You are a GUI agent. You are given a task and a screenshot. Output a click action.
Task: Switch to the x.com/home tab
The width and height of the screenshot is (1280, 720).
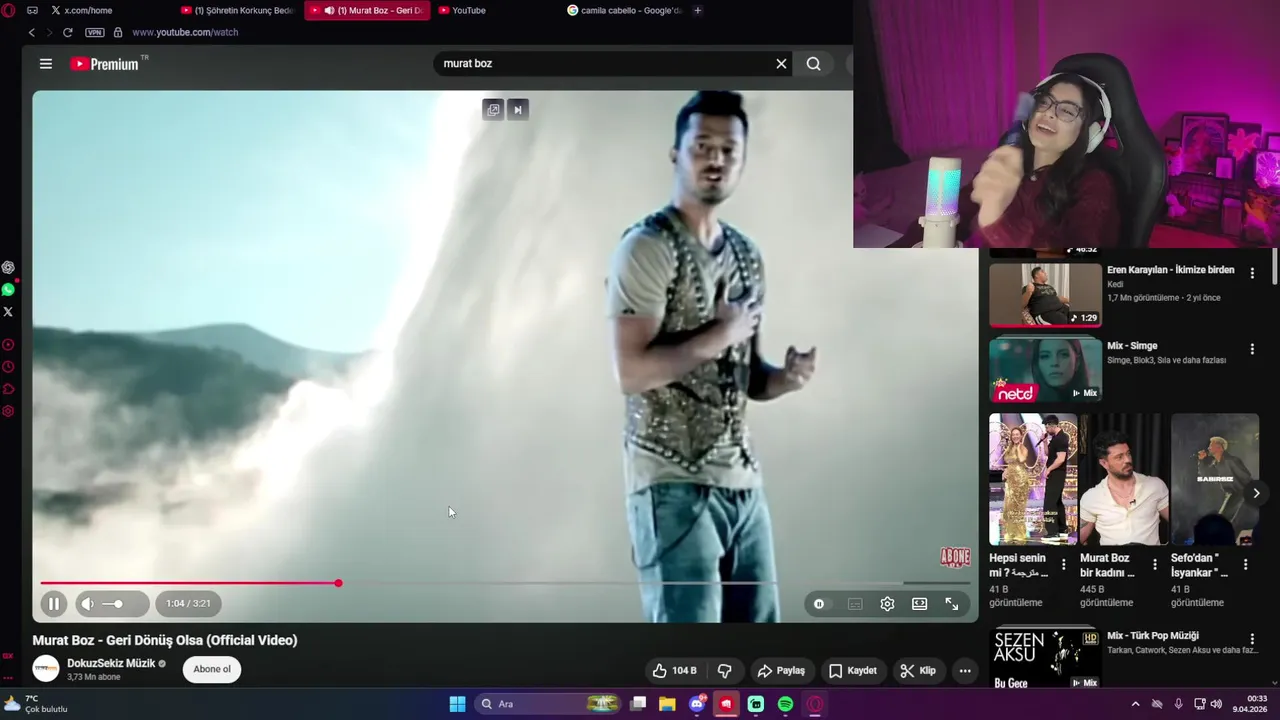(110, 10)
